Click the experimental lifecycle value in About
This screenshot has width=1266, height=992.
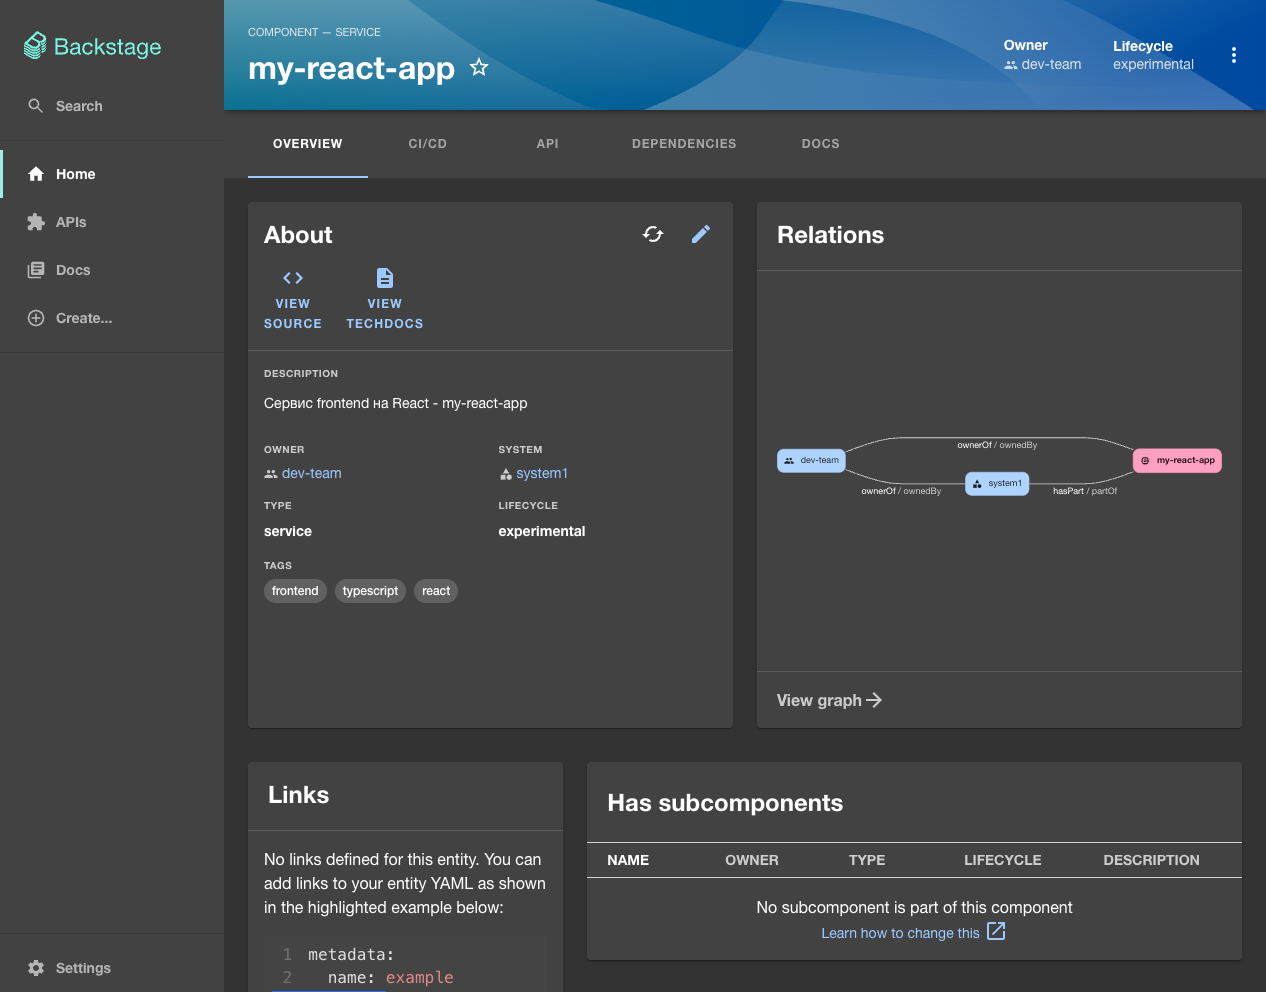542,531
